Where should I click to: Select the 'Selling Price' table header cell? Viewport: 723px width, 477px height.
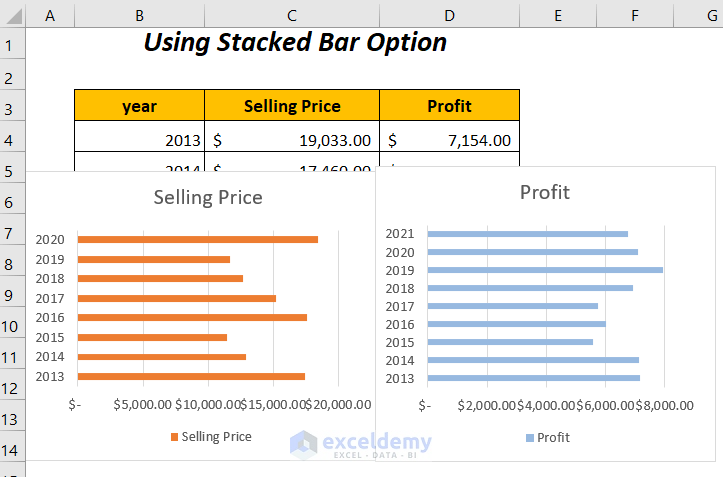pyautogui.click(x=292, y=106)
